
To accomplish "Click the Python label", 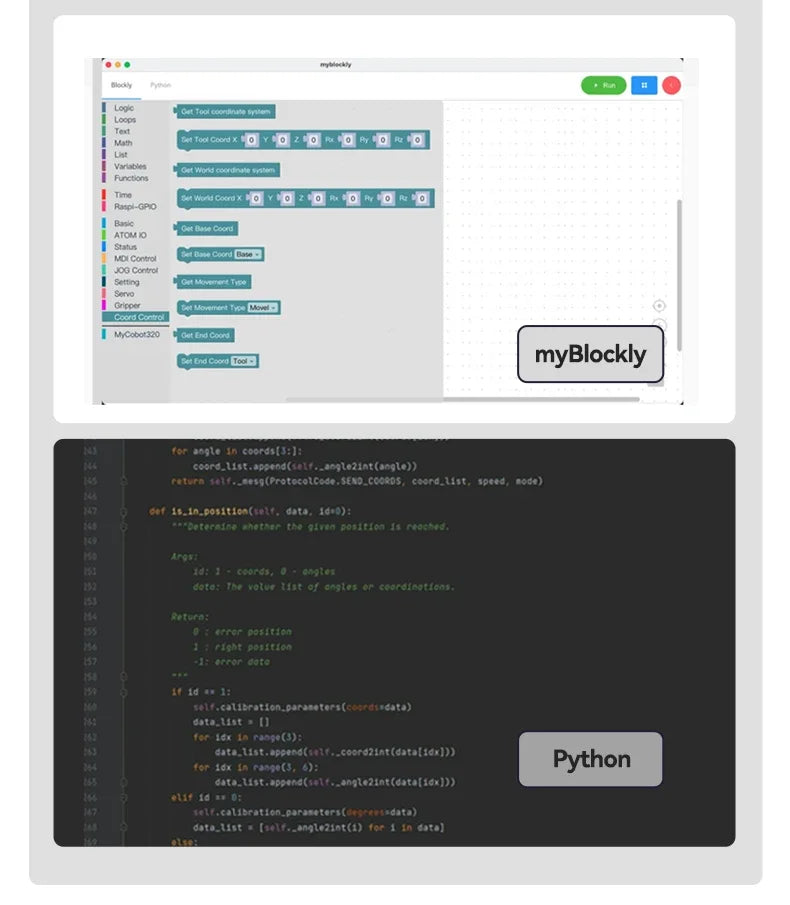I will pyautogui.click(x=590, y=759).
